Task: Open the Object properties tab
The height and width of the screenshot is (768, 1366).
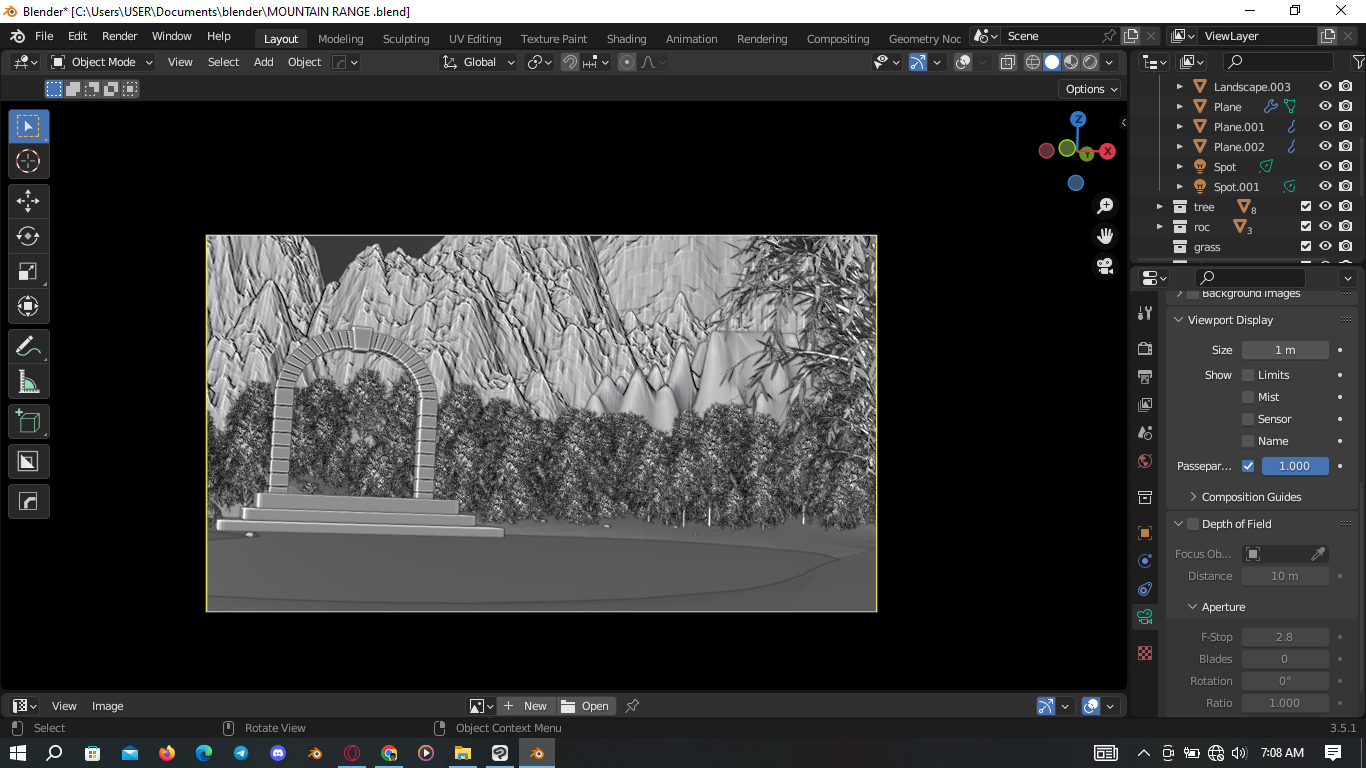Action: click(x=1145, y=533)
